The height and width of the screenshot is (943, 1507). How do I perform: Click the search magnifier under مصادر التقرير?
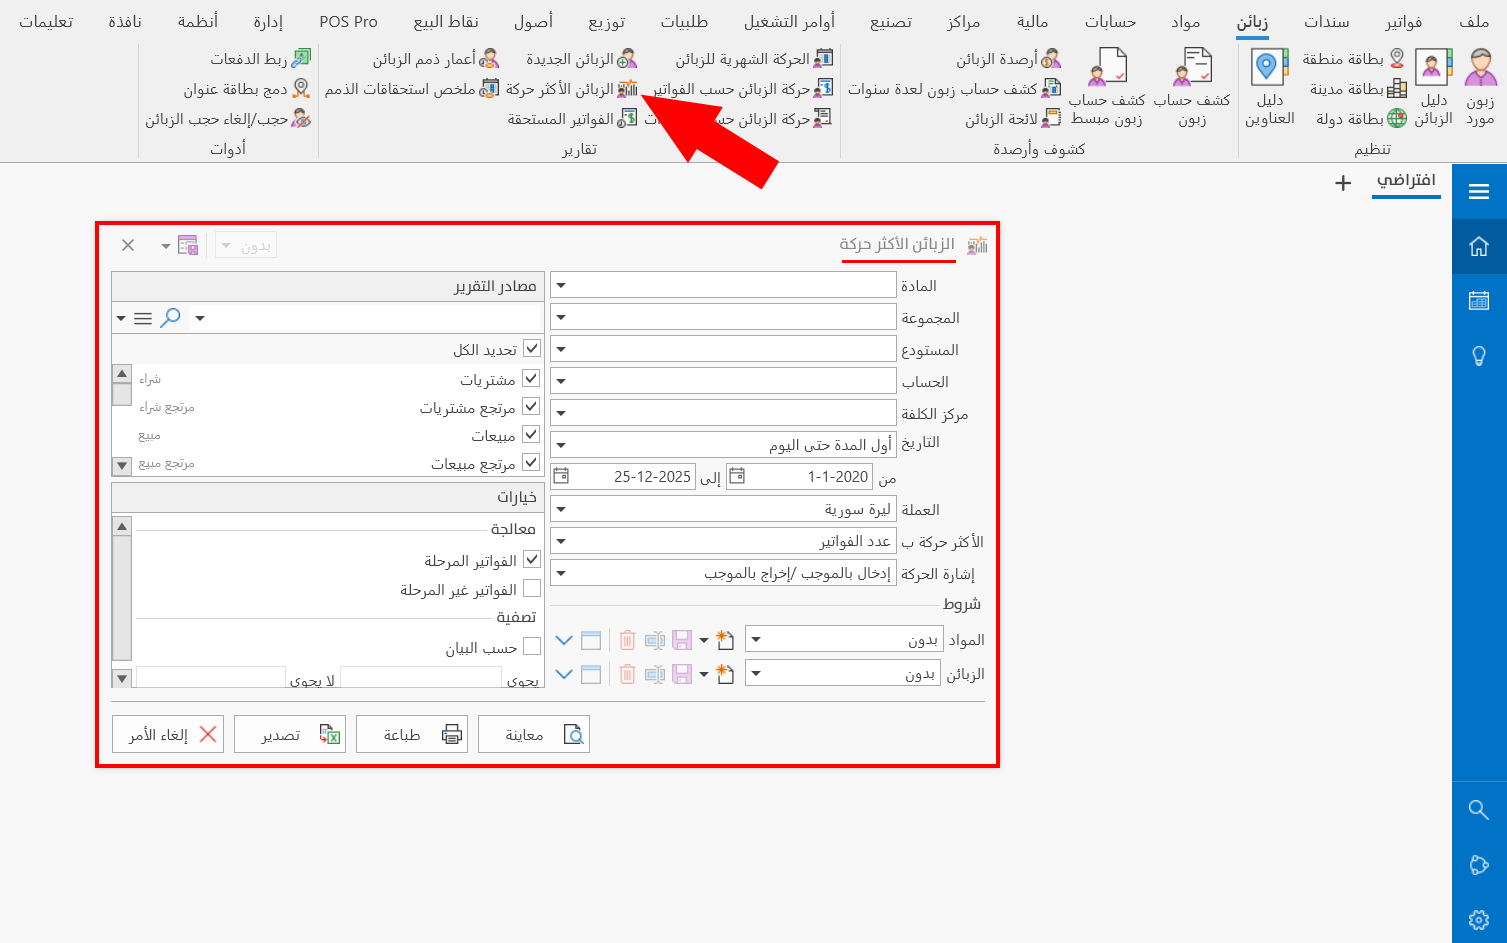point(171,316)
